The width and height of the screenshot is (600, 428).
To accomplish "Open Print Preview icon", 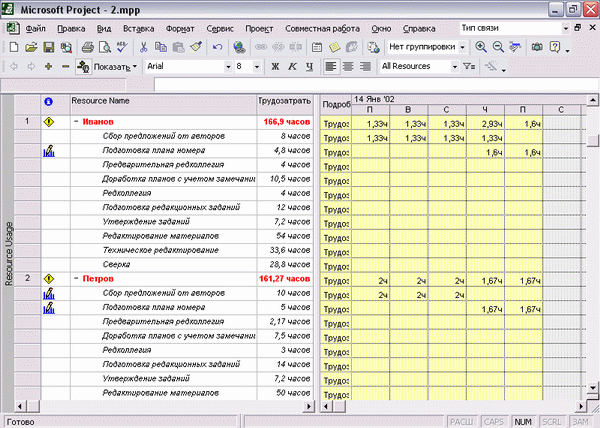I will tap(104, 47).
